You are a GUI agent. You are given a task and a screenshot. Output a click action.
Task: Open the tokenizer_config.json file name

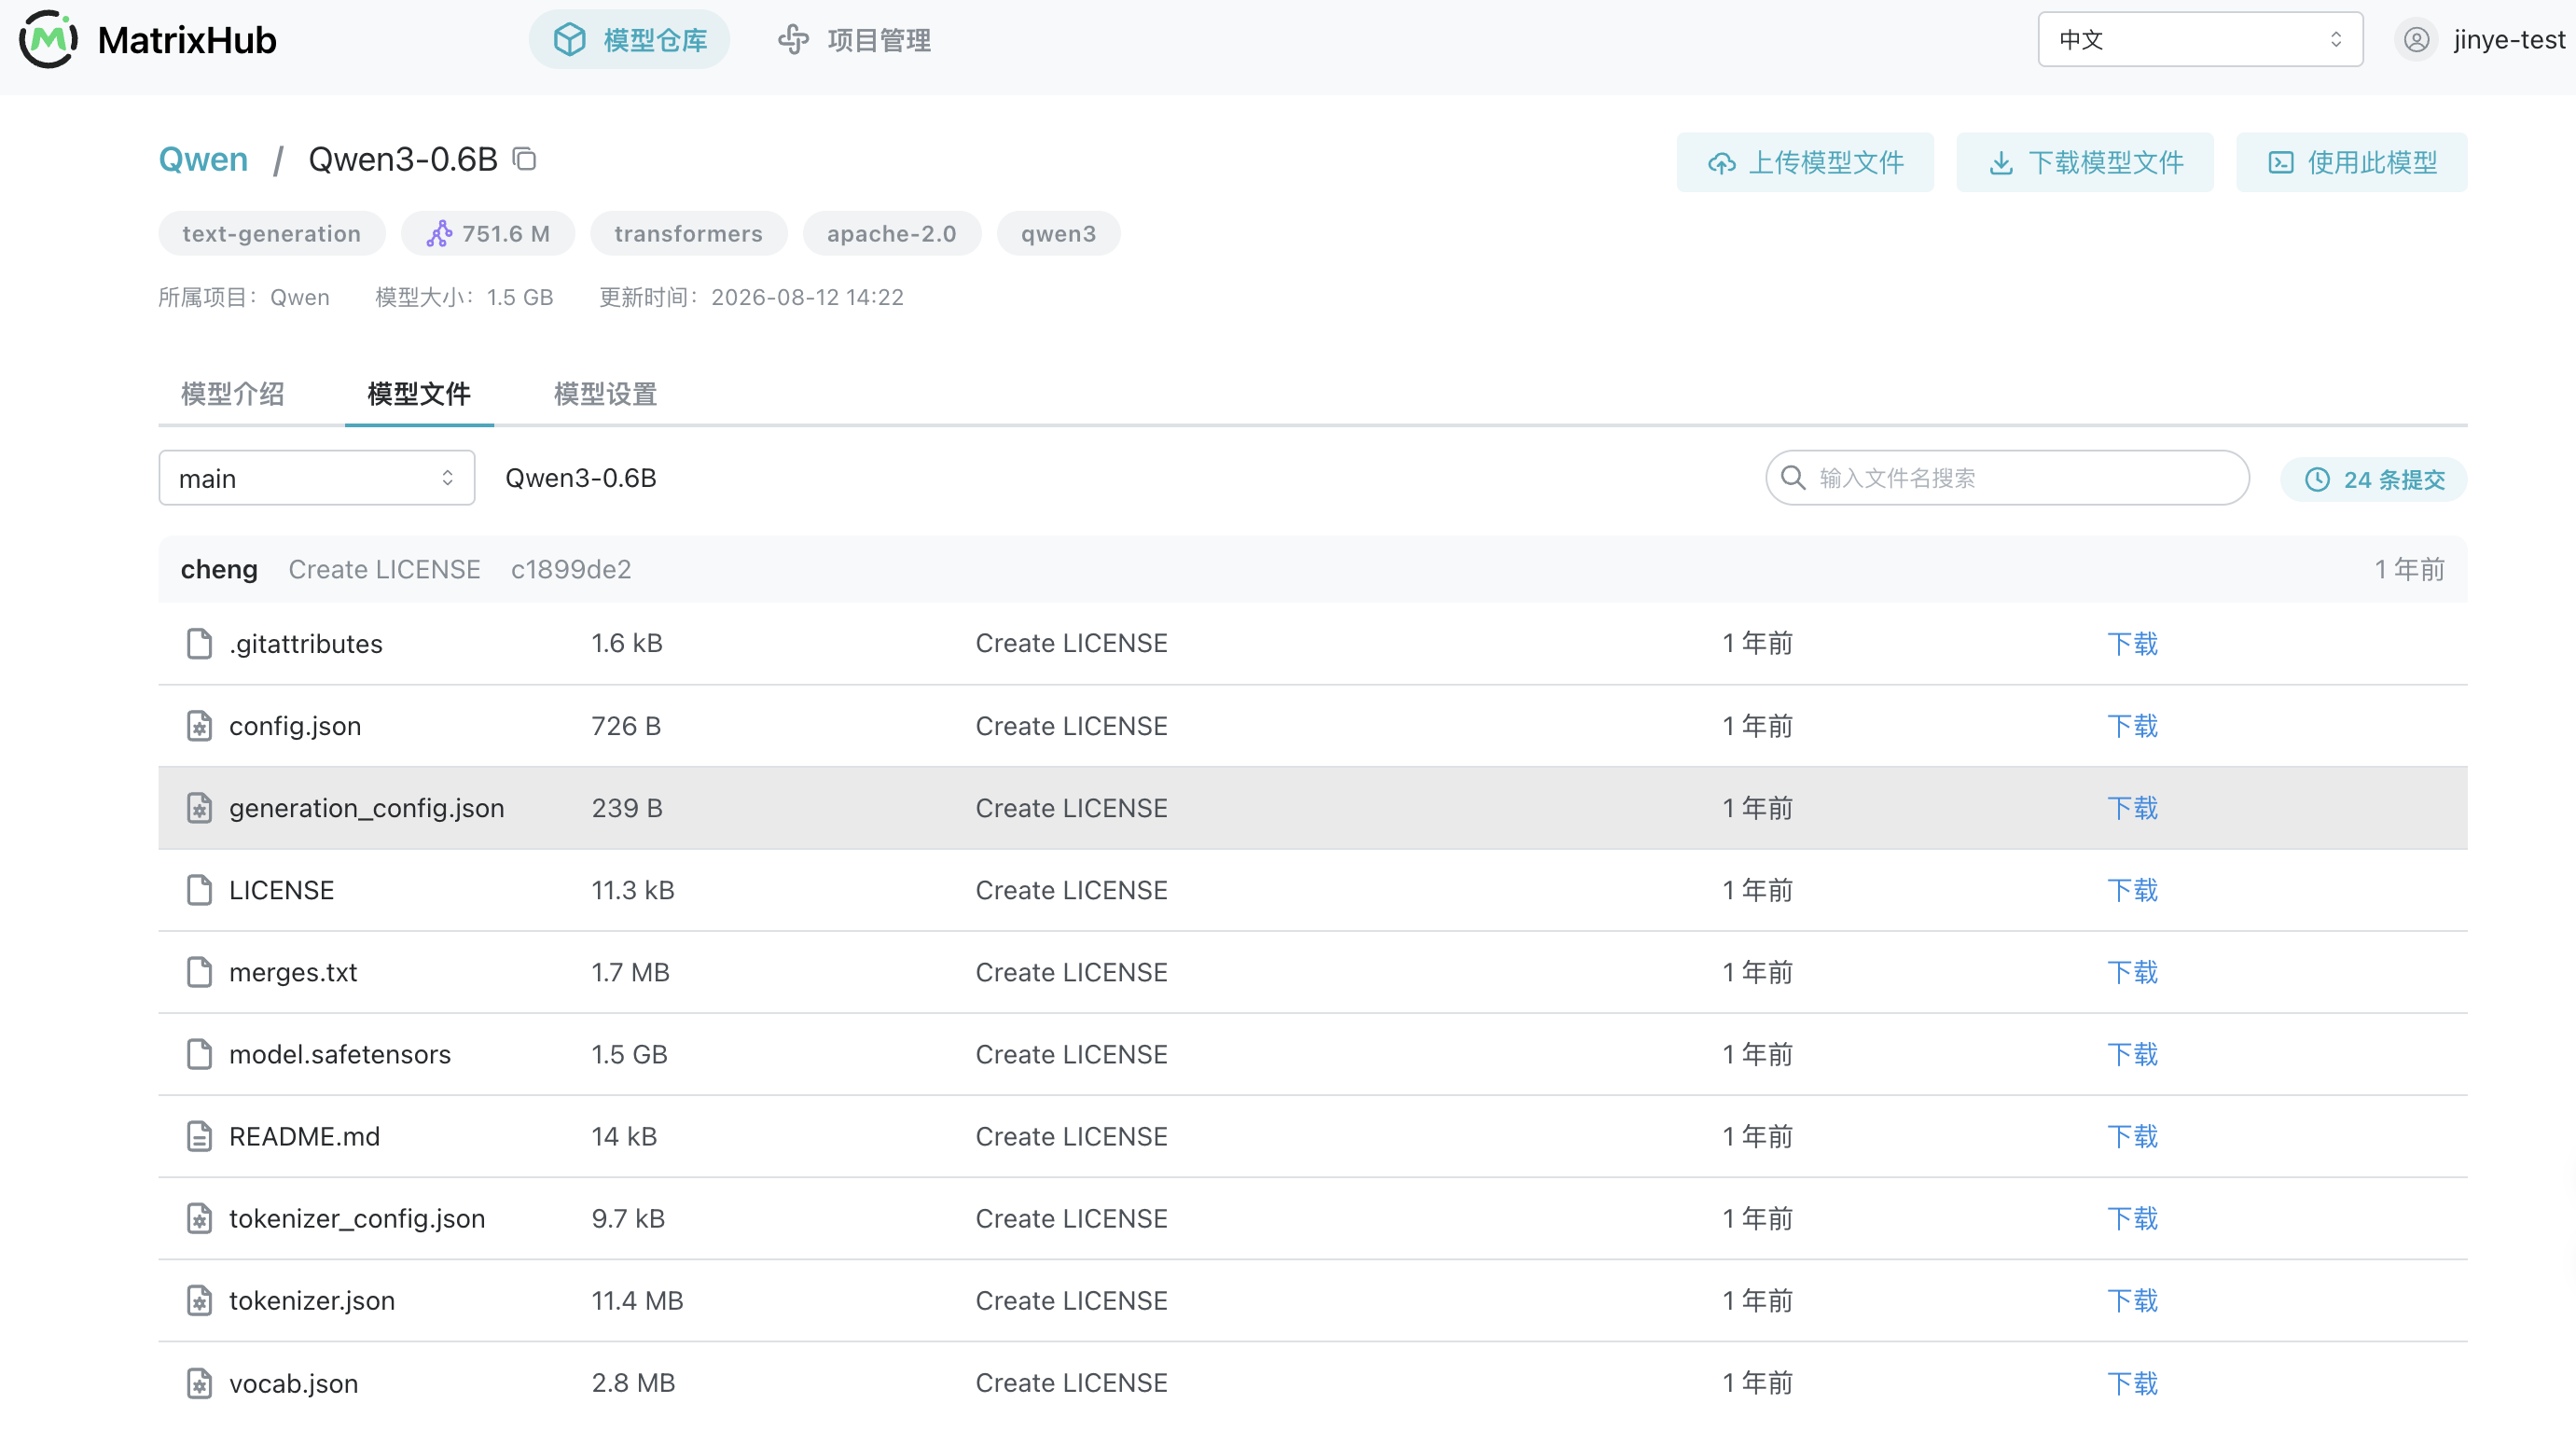coord(357,1217)
